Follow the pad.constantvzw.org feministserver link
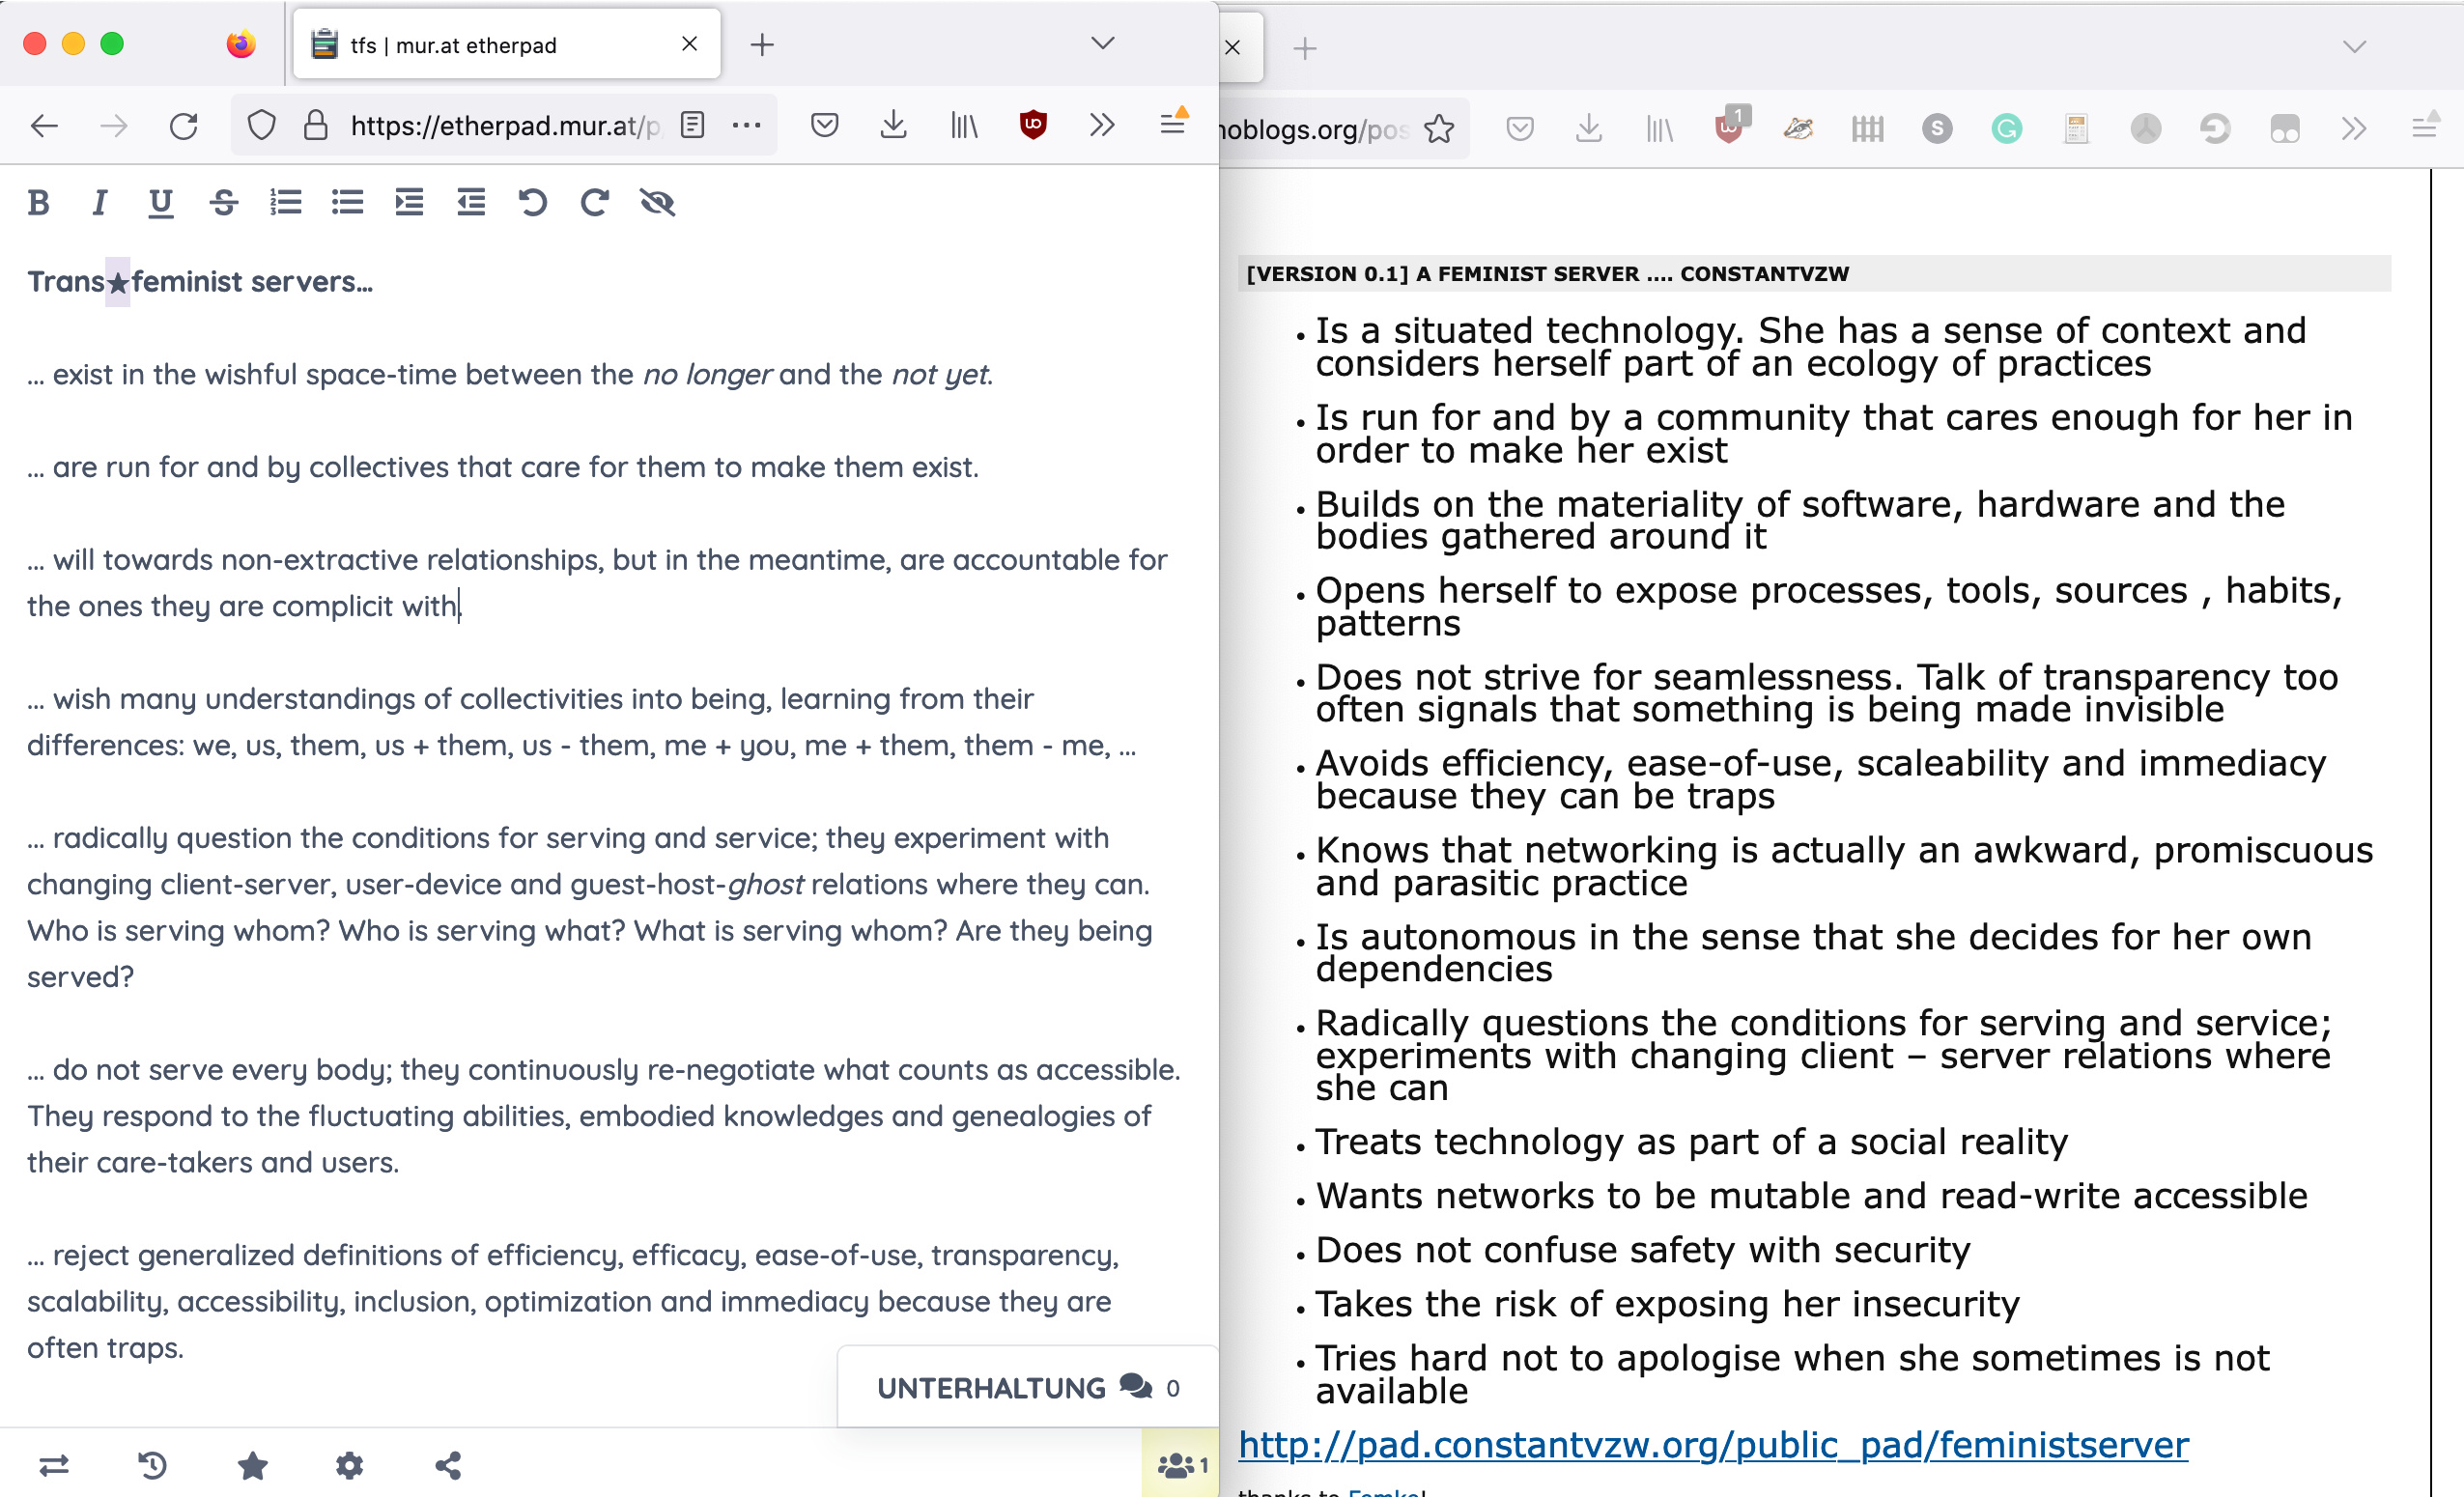 pos(1712,1444)
